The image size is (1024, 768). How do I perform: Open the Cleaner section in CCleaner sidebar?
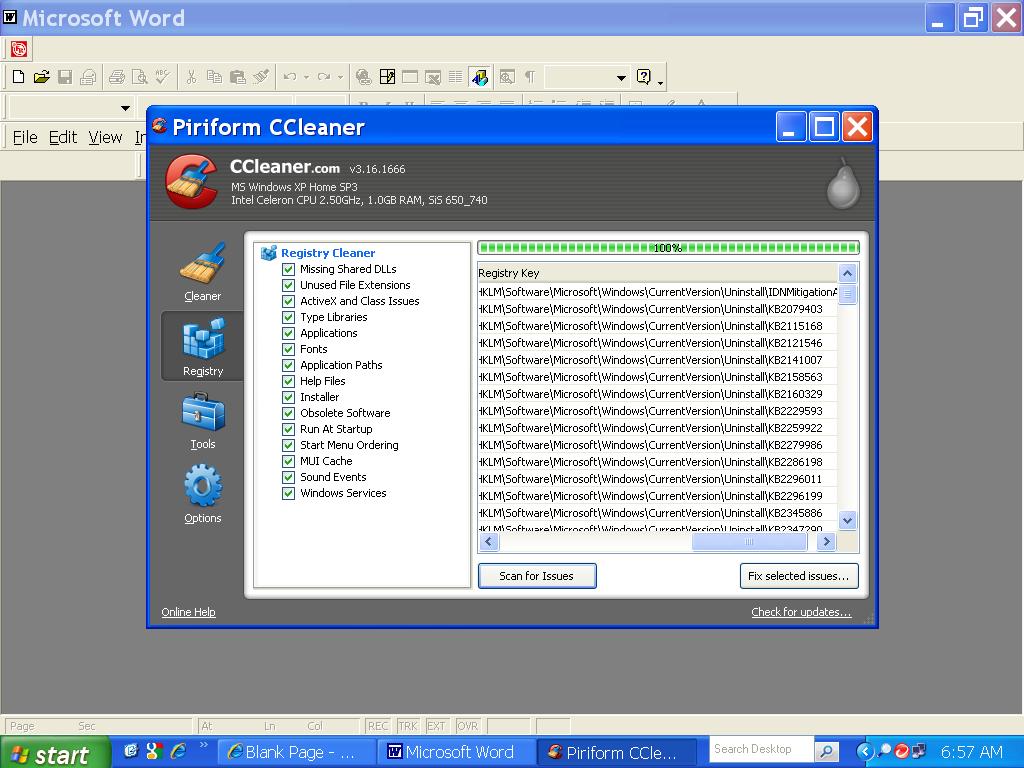click(x=202, y=272)
